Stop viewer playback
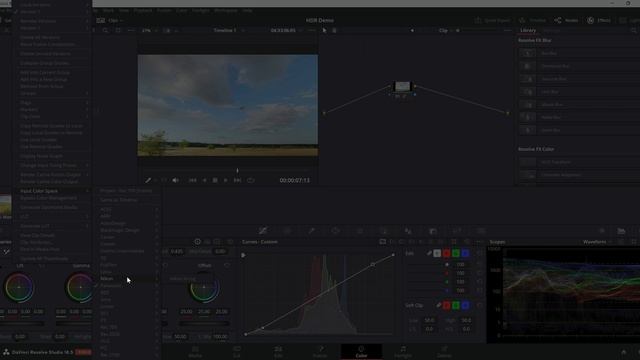The height and width of the screenshot is (360, 640). pyautogui.click(x=215, y=180)
